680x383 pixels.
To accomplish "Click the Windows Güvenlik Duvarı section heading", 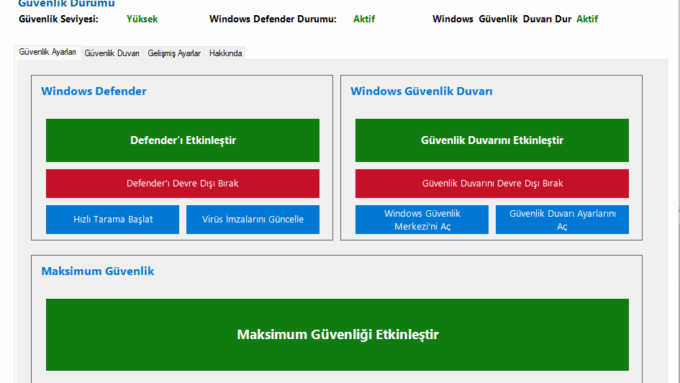I will [421, 91].
